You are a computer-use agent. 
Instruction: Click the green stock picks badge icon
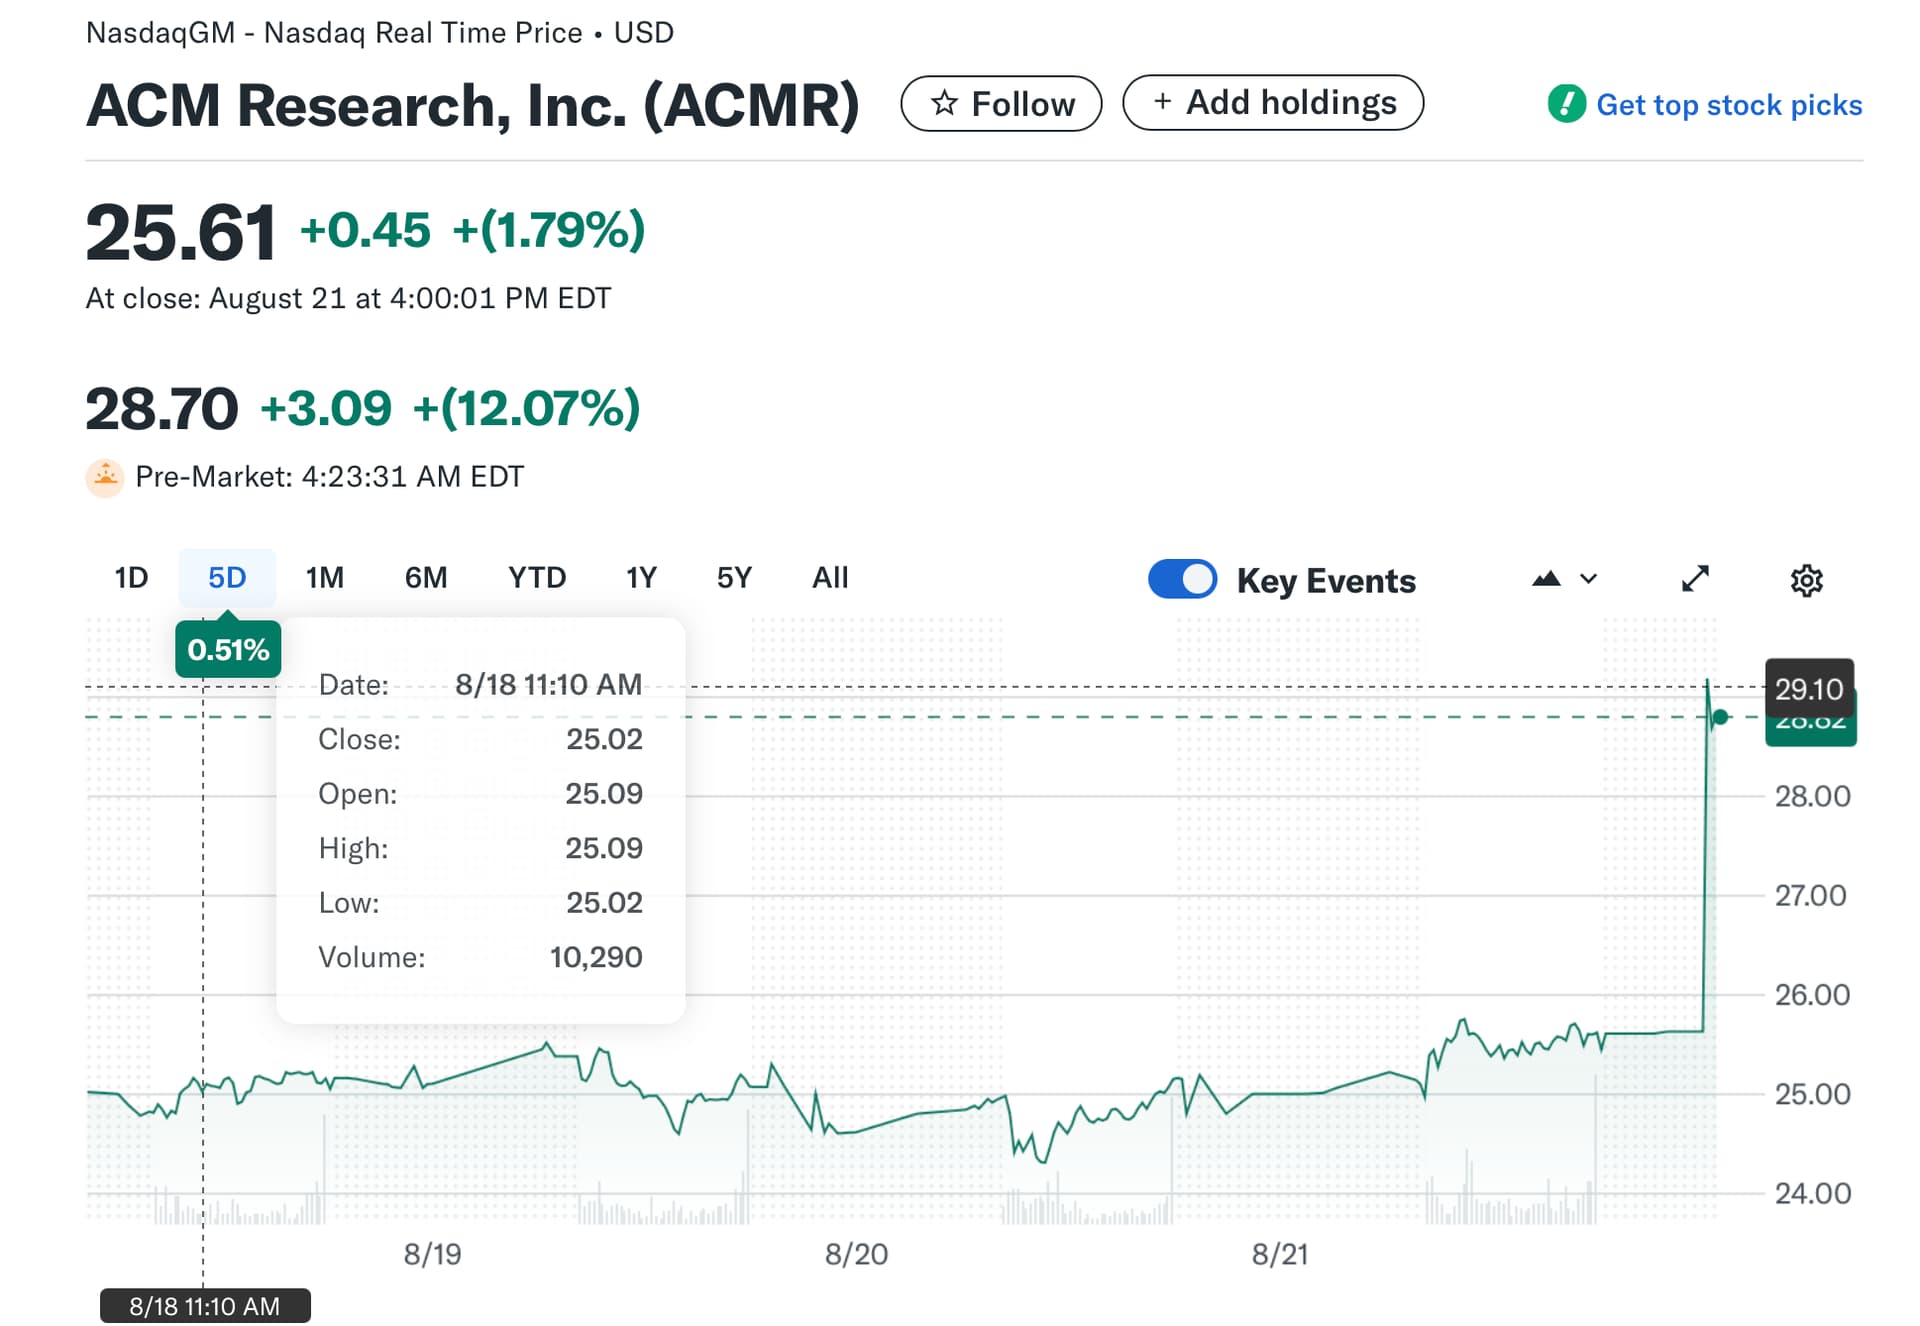[1566, 104]
